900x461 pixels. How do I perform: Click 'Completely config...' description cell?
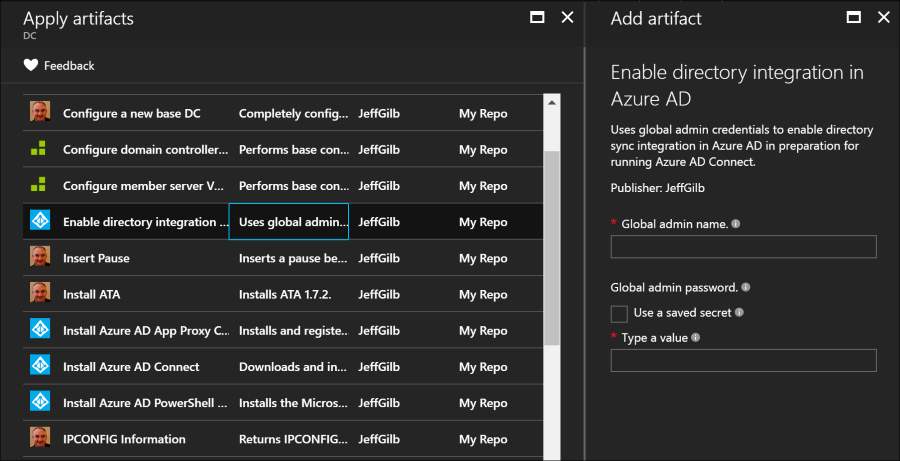293,114
